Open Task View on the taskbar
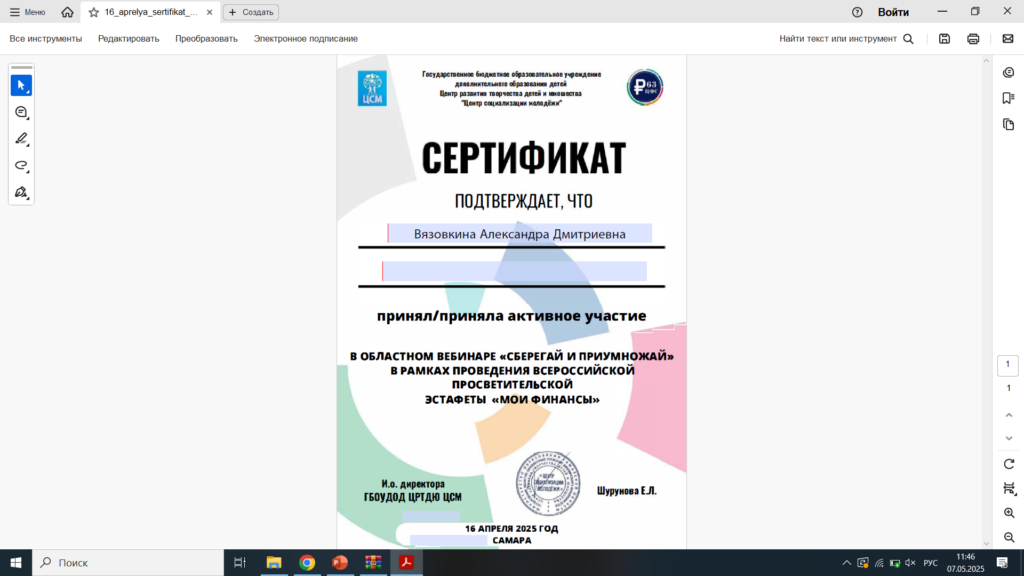The height and width of the screenshot is (576, 1024). 240,562
